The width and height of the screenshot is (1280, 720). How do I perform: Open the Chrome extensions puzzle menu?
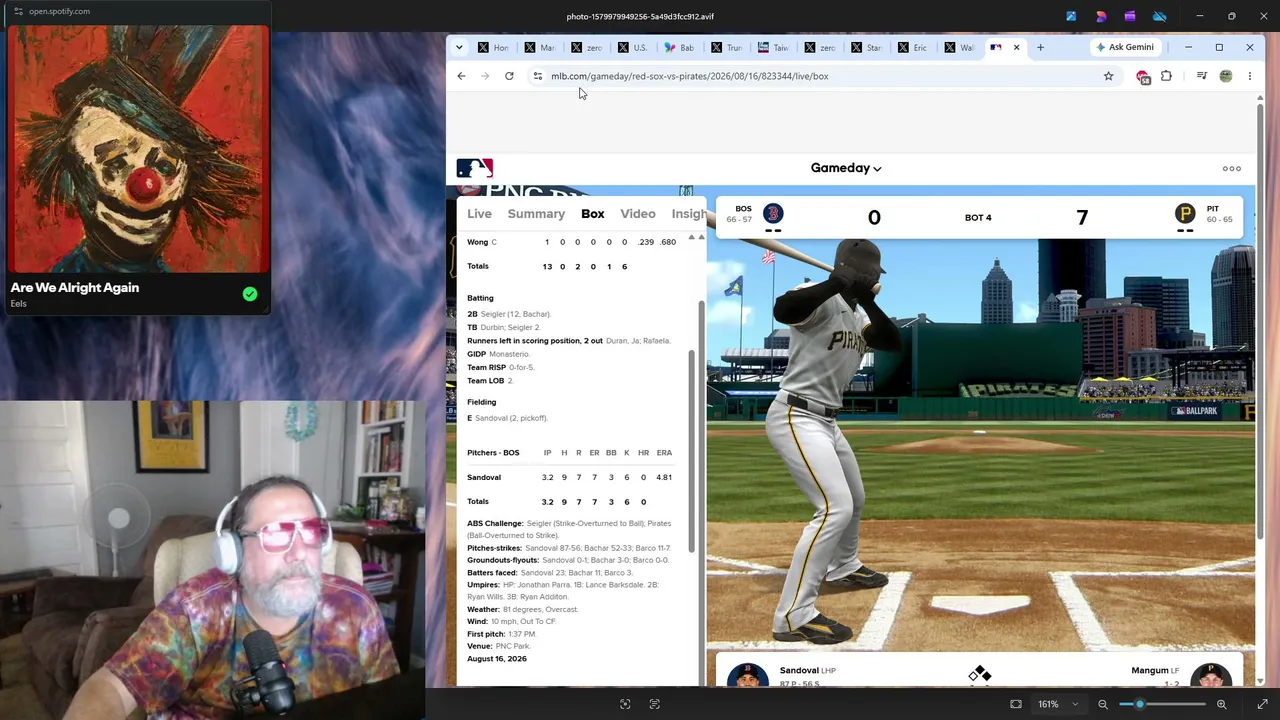pyautogui.click(x=1166, y=76)
